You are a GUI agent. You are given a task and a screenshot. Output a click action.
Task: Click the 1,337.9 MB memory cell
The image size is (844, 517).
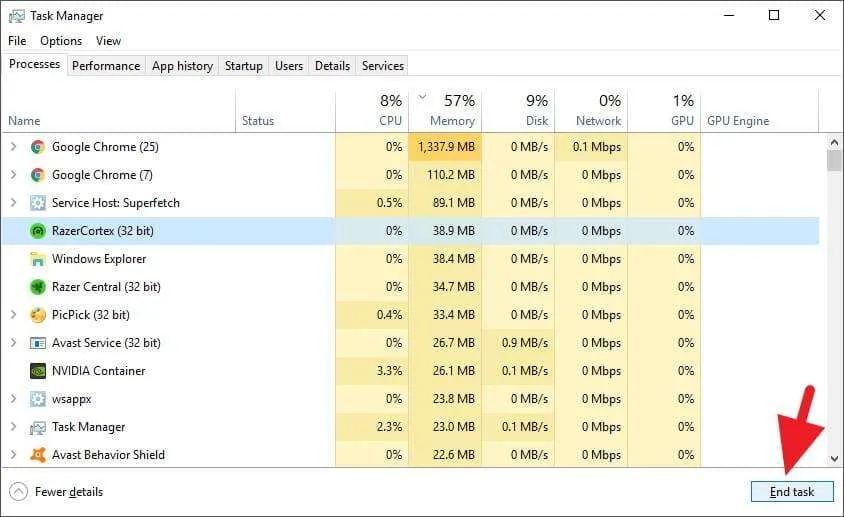445,147
